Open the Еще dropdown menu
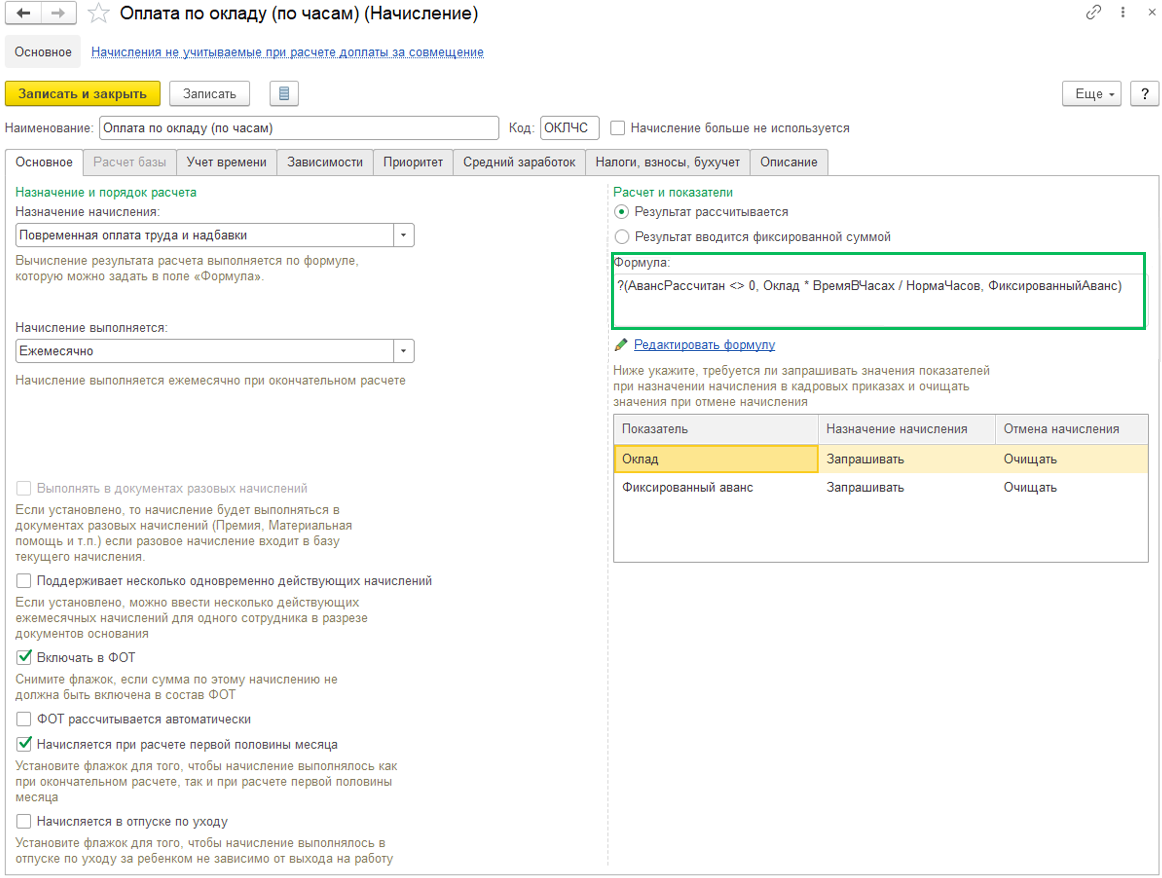The image size is (1162, 878). (x=1091, y=93)
